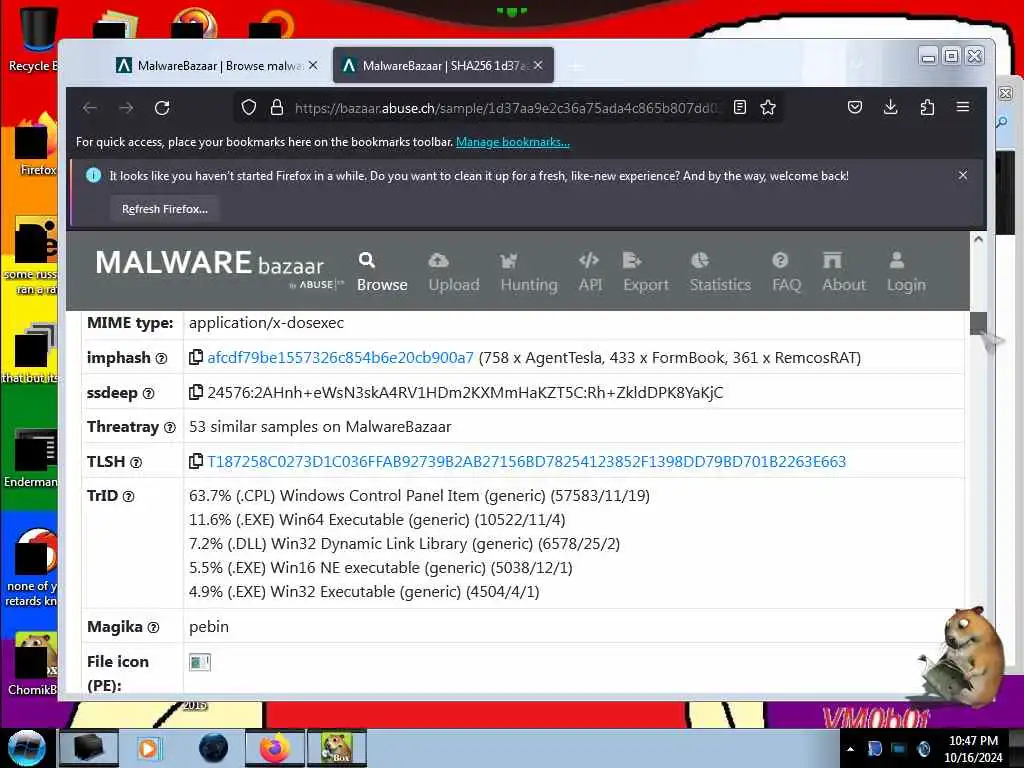
Task: Open the TLSH hash link
Action: [x=526, y=461]
